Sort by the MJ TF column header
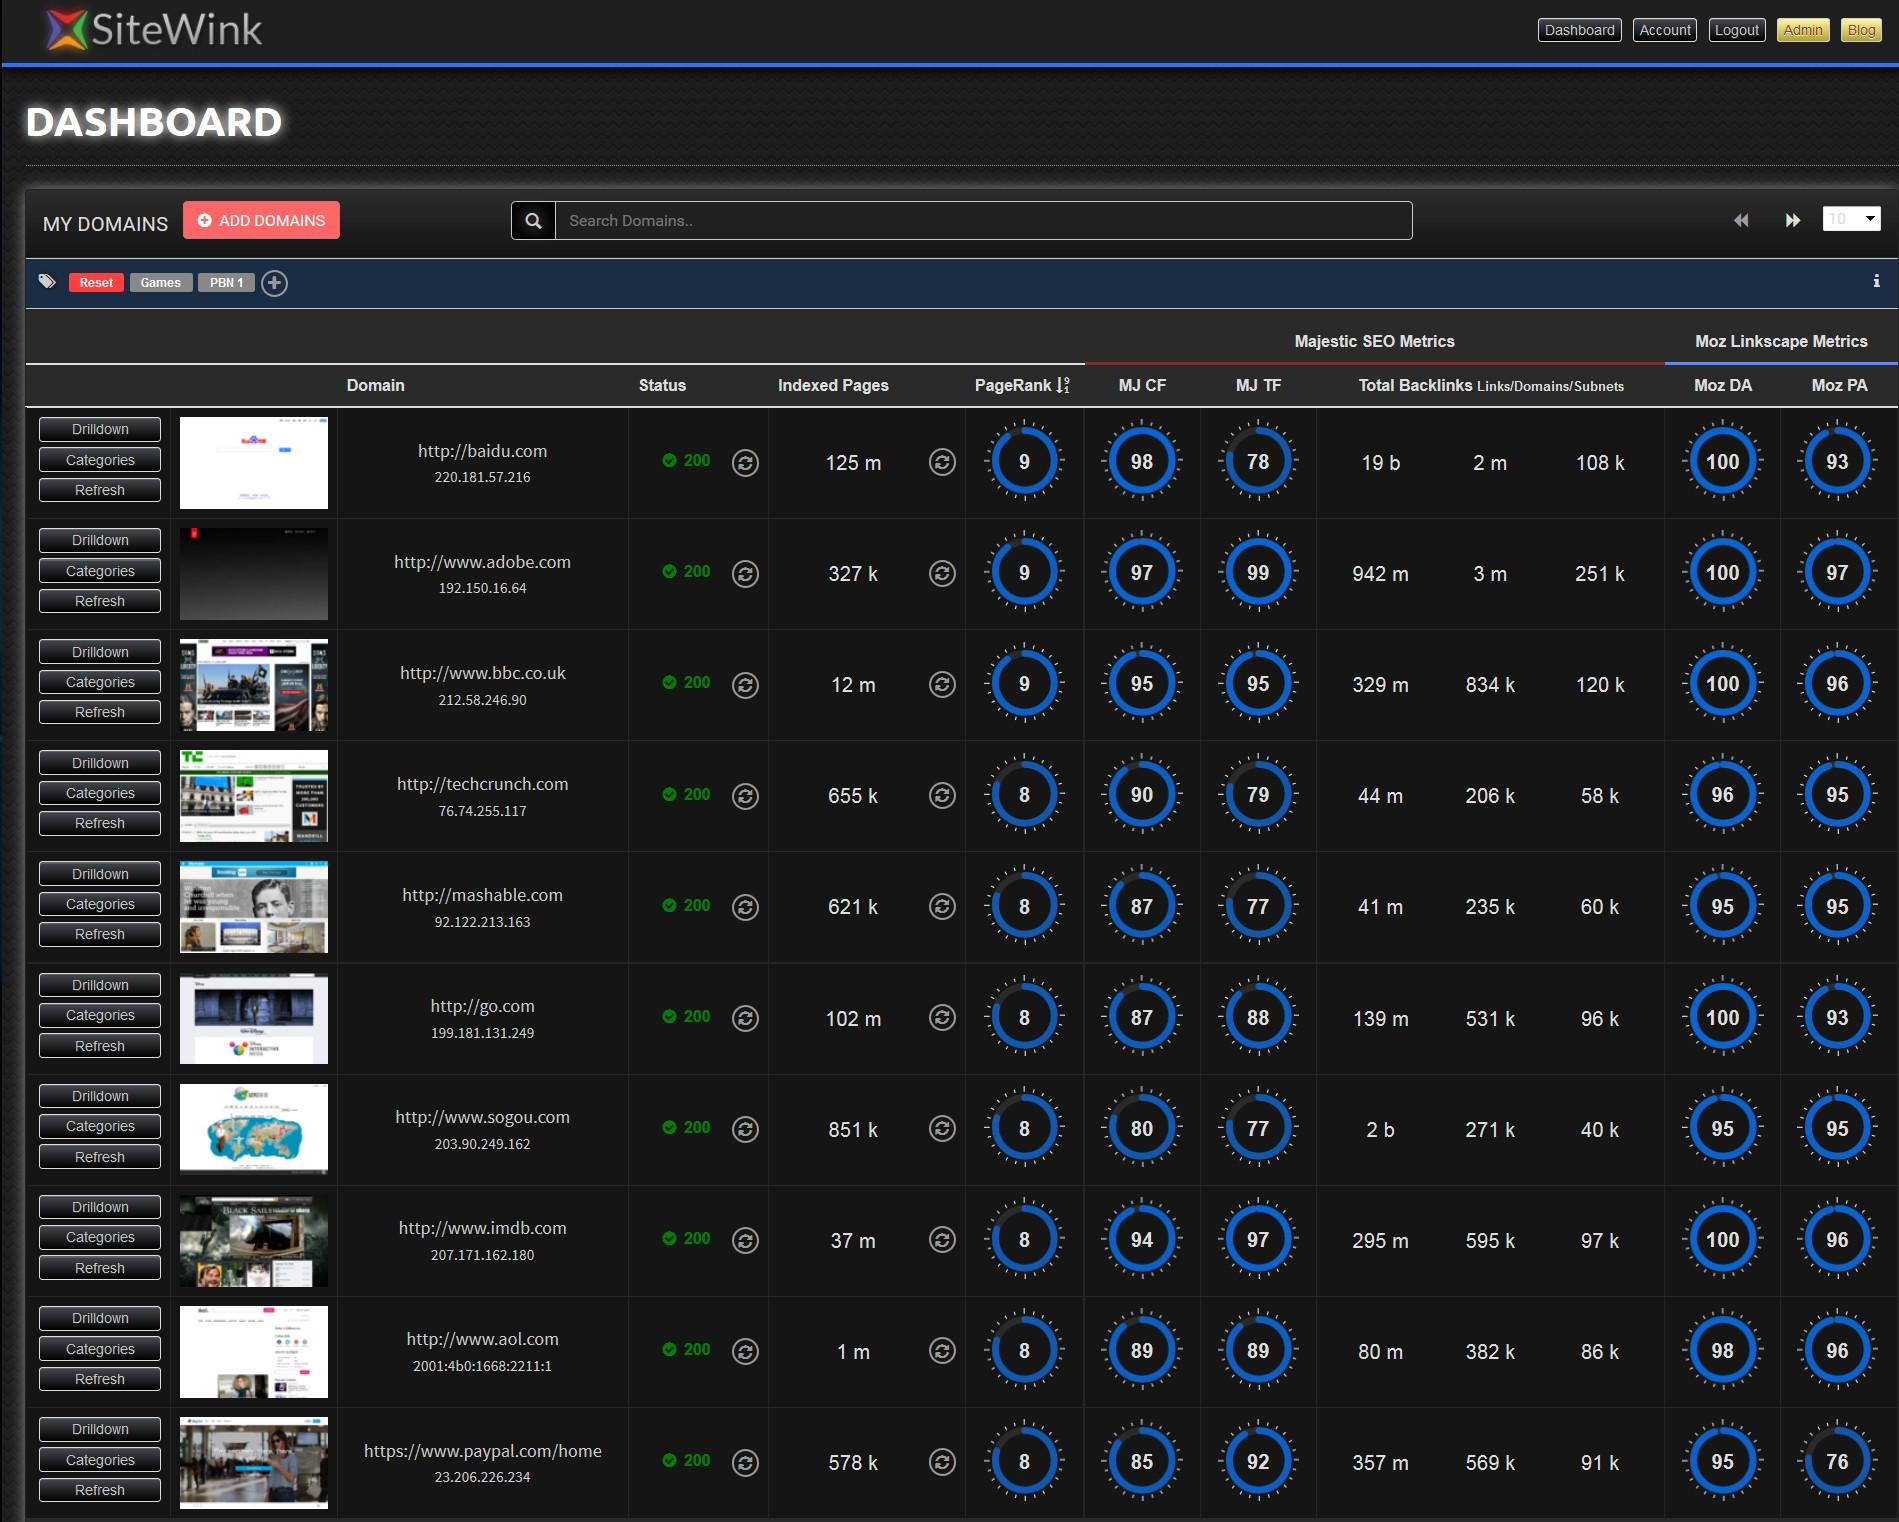 (1258, 385)
